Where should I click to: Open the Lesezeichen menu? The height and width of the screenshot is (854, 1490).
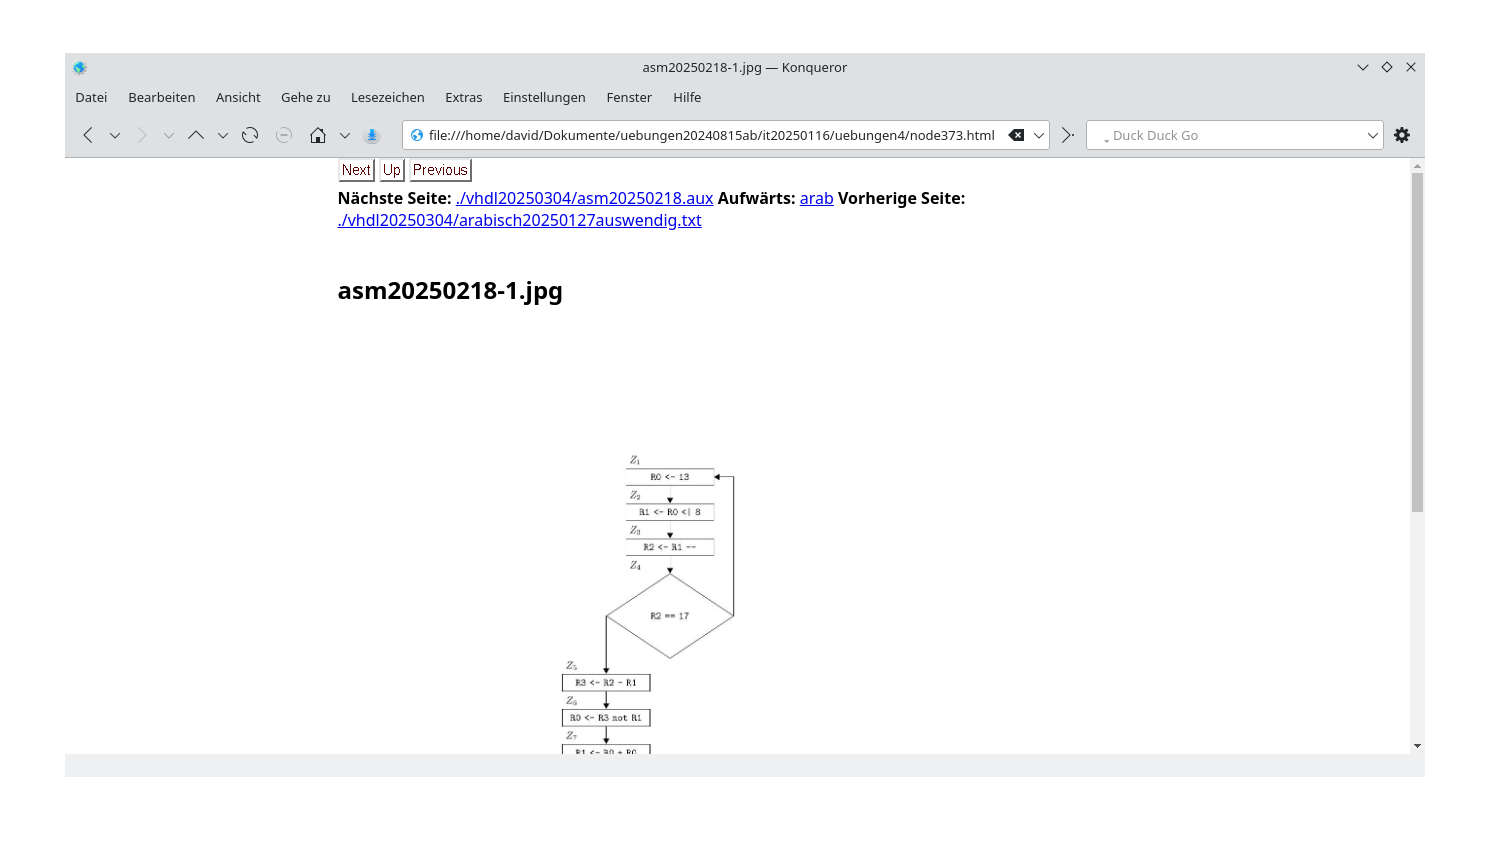click(388, 97)
